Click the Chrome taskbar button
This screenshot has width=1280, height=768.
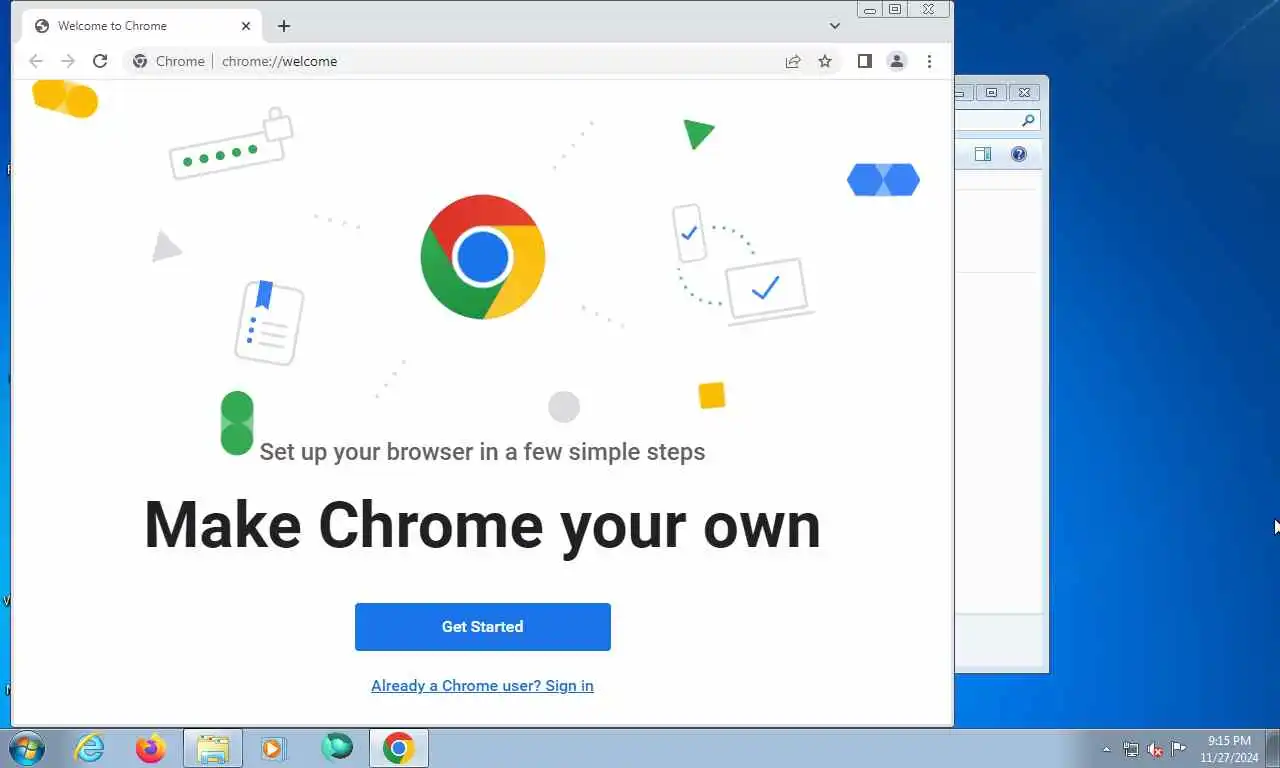coord(399,748)
